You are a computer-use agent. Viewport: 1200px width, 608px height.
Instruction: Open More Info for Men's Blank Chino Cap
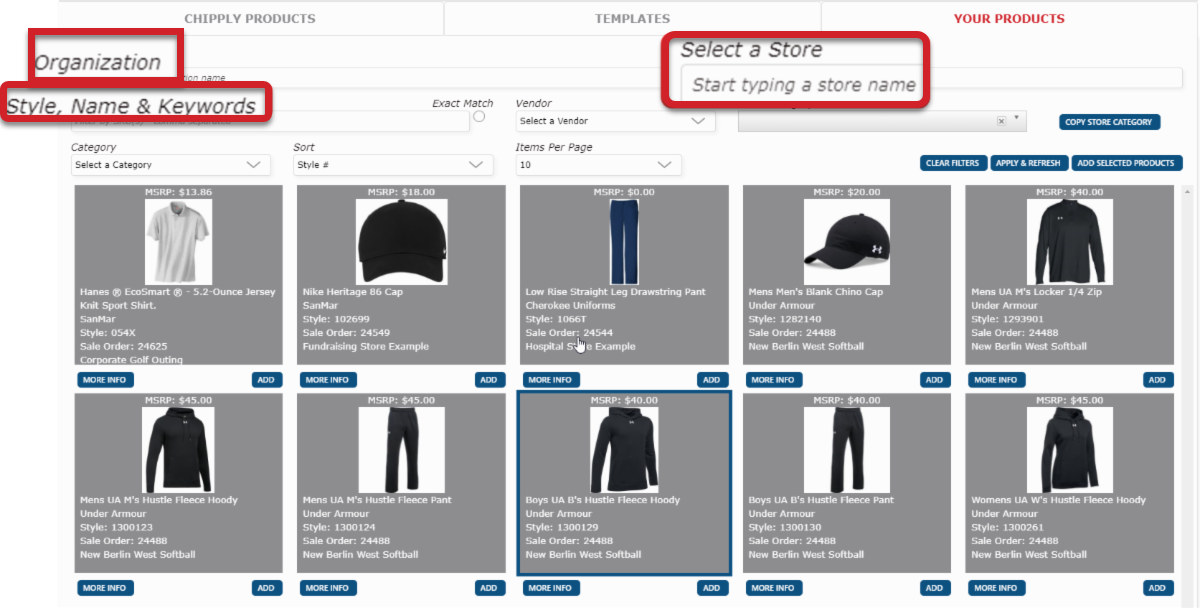(773, 380)
